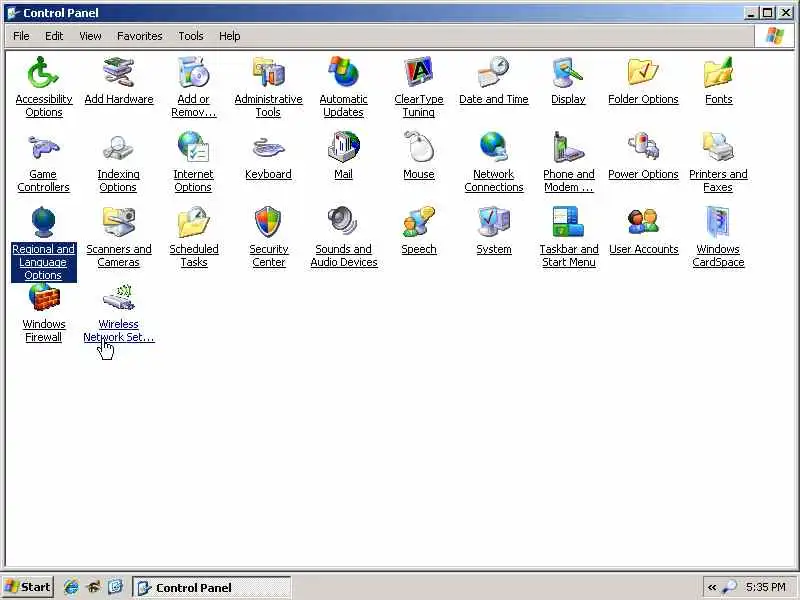
Task: Click the Windows CardSpace text label
Action: coord(718,256)
